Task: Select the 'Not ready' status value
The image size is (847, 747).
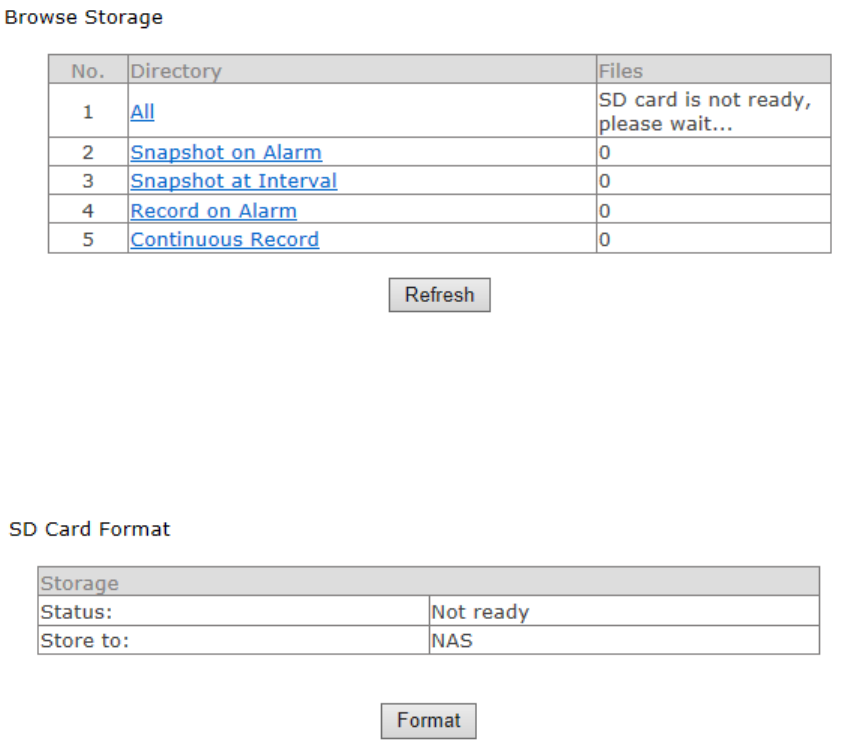Action: point(480,612)
